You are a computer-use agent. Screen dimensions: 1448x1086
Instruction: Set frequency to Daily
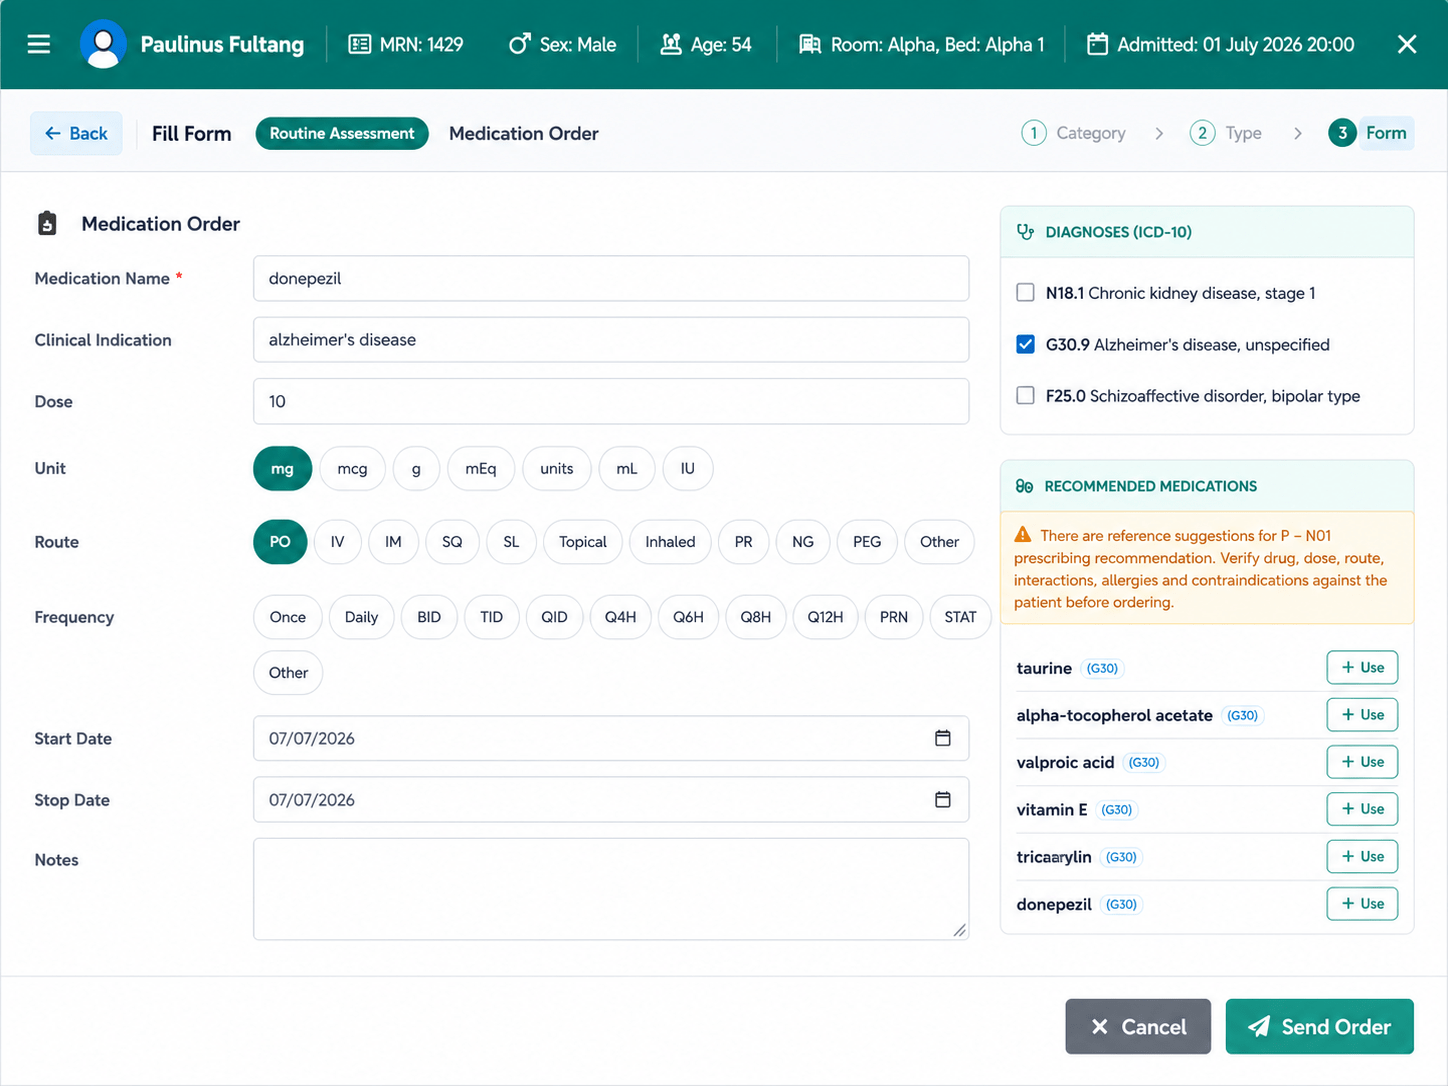pos(361,617)
